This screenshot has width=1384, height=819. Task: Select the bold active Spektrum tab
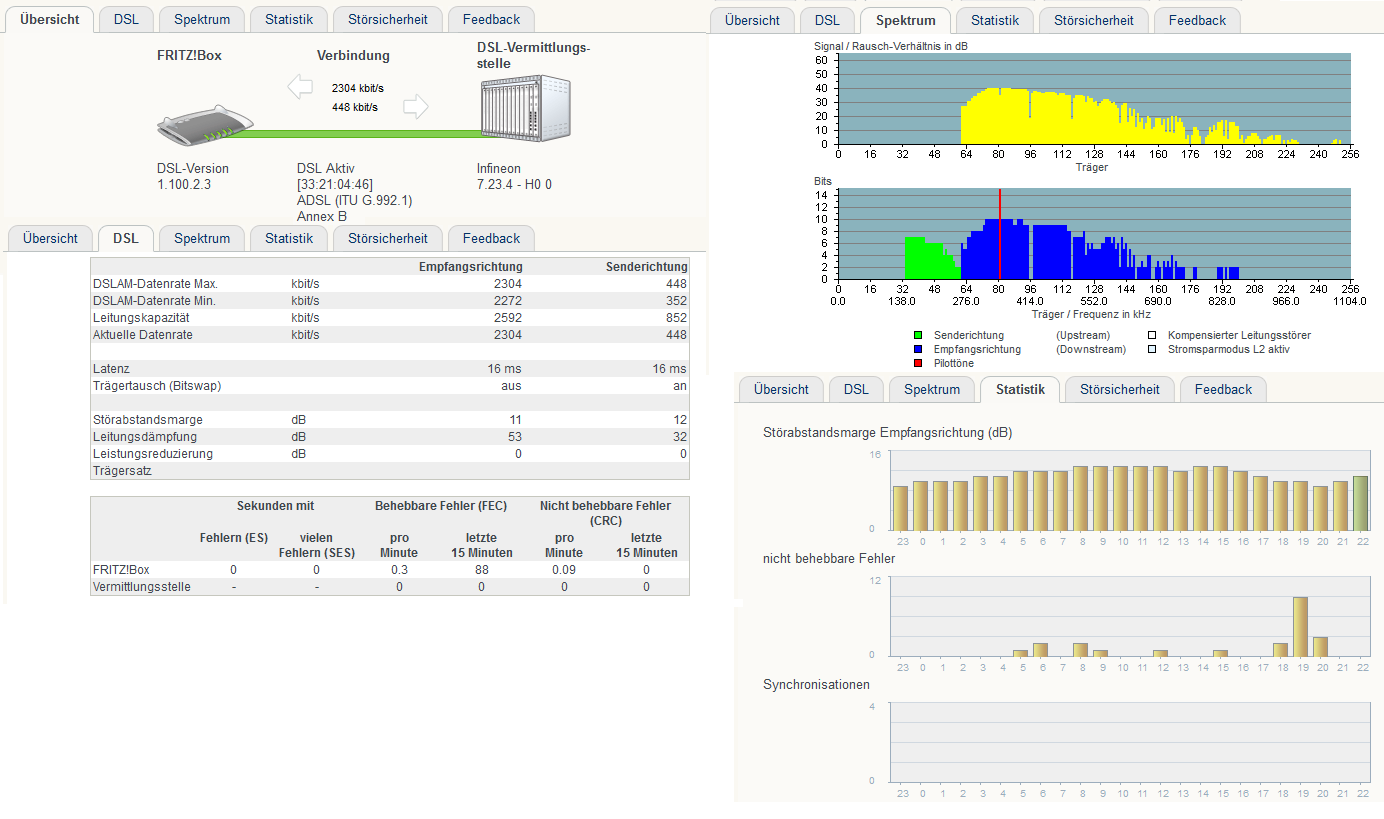coord(905,20)
